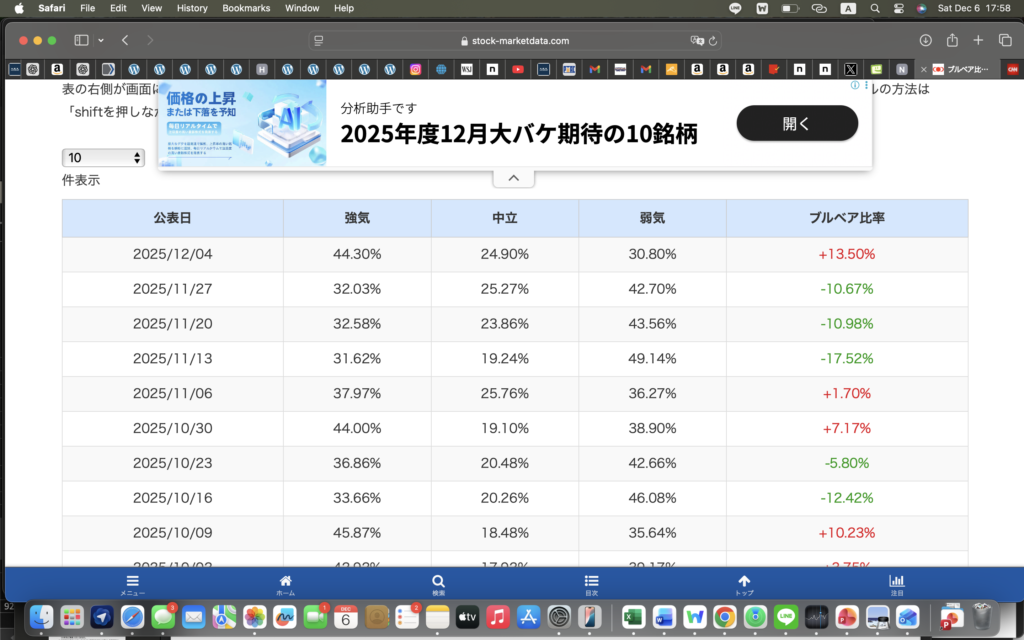Open the Bookmarks menu in the menu bar
Image resolution: width=1024 pixels, height=640 pixels.
246,8
